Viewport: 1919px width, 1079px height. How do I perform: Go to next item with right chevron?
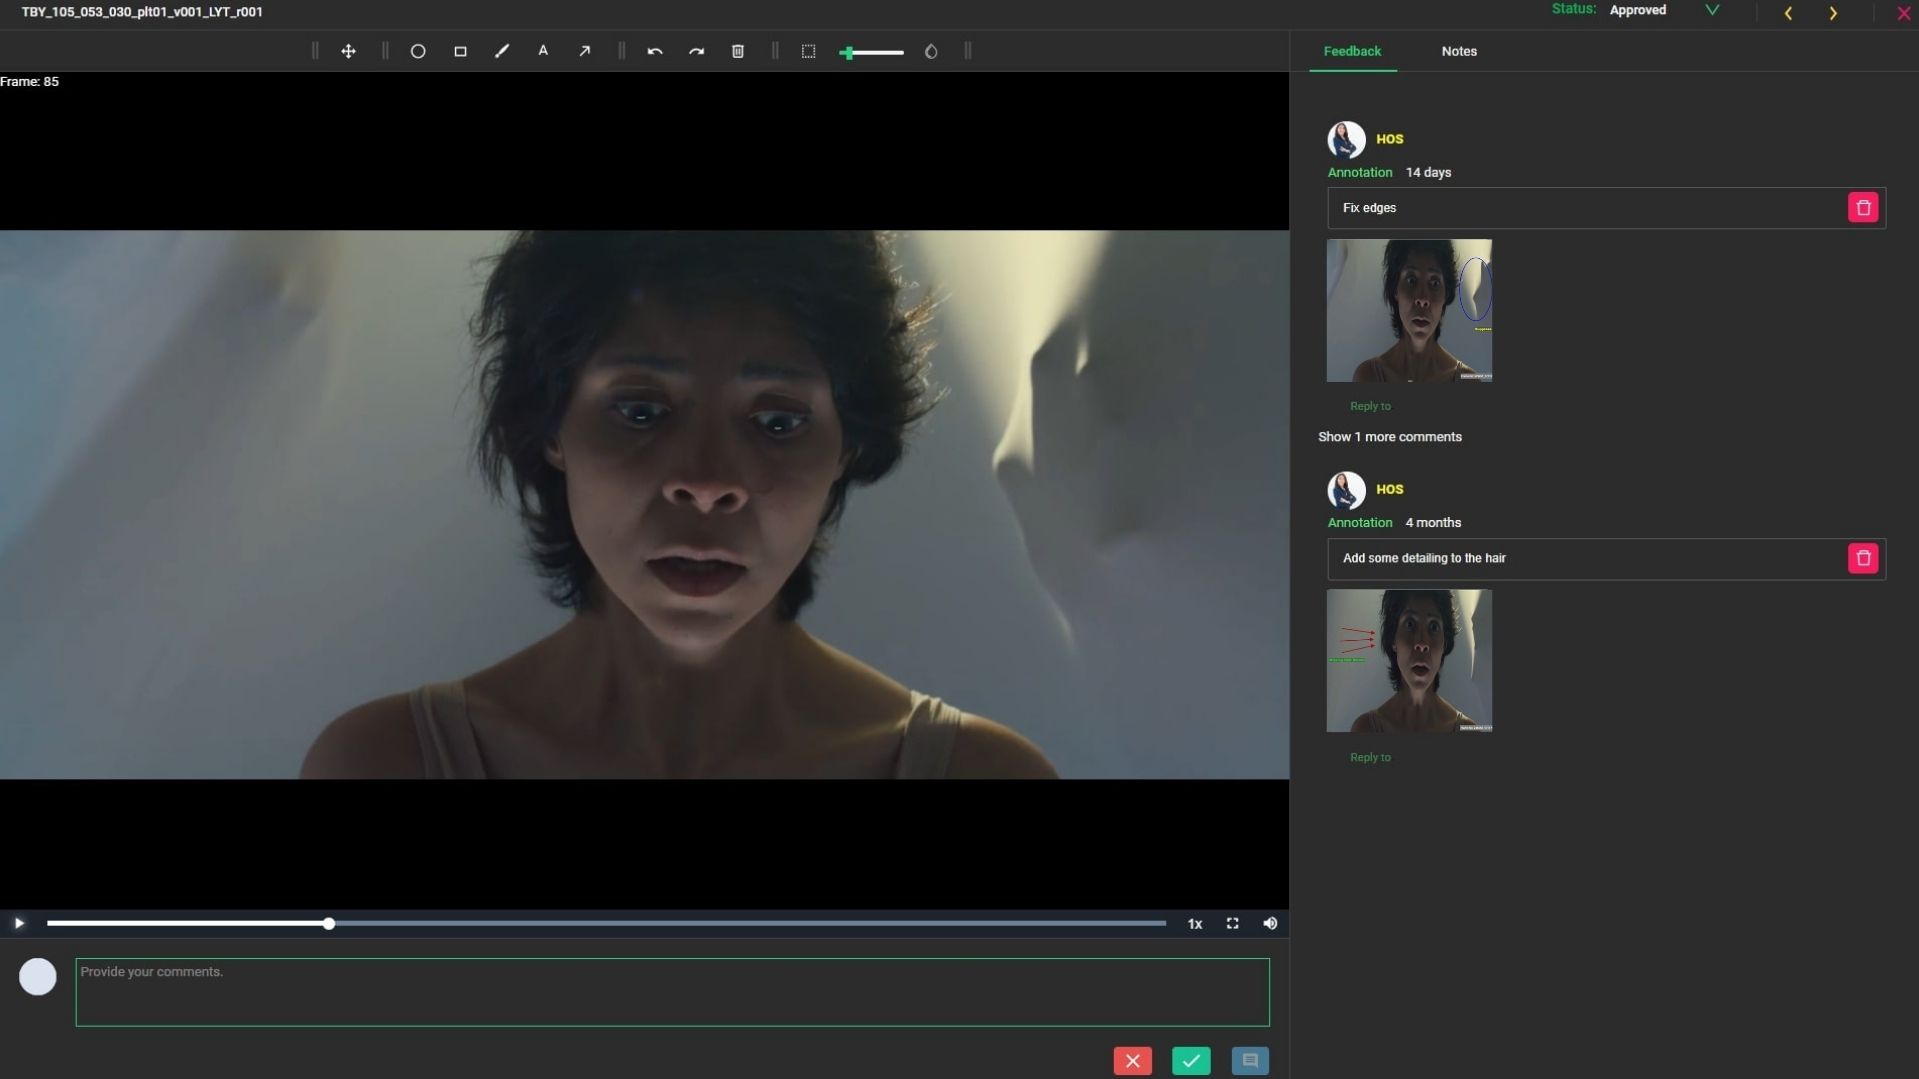[x=1833, y=13]
